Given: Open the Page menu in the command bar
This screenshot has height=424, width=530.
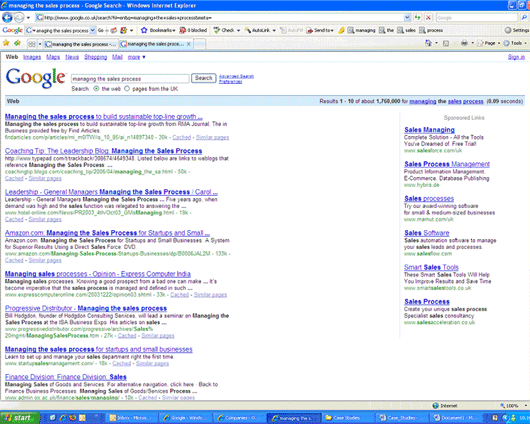Looking at the screenshot, I should tap(488, 43).
